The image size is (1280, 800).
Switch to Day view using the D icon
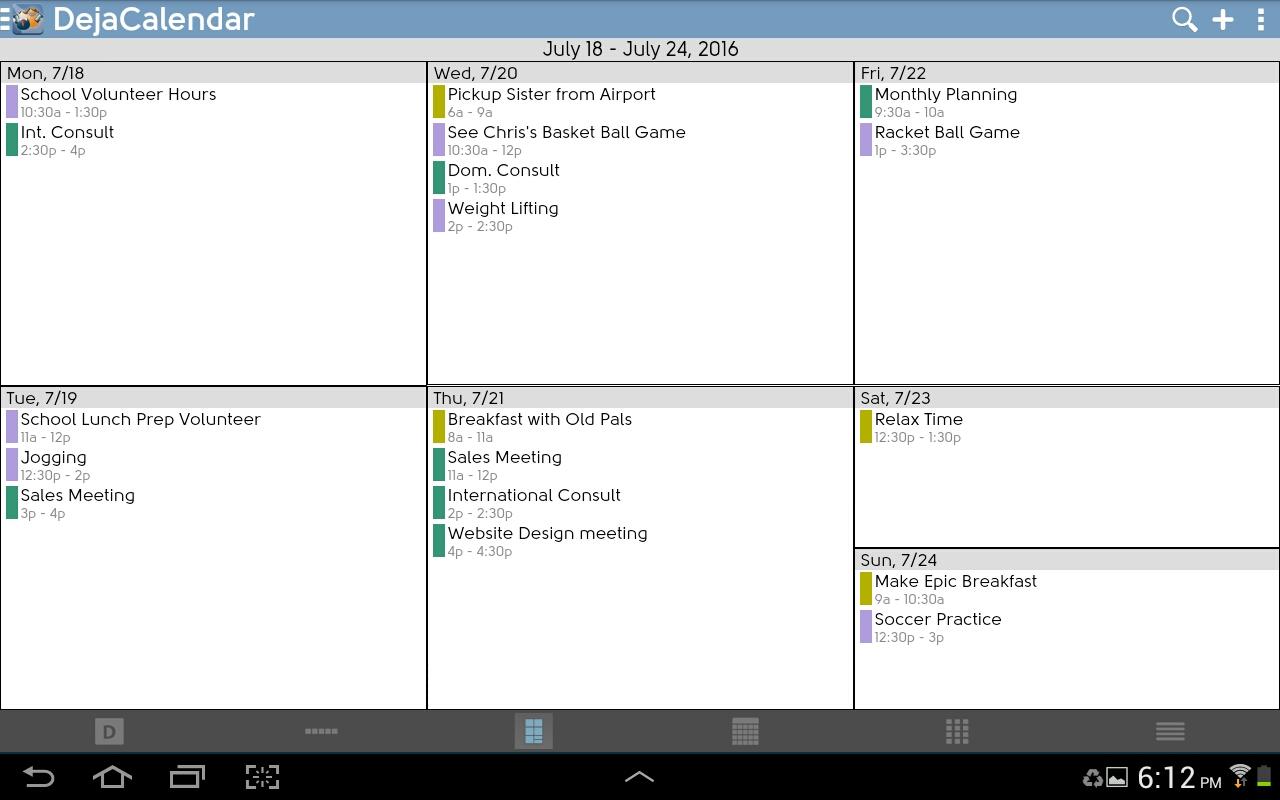[x=109, y=731]
